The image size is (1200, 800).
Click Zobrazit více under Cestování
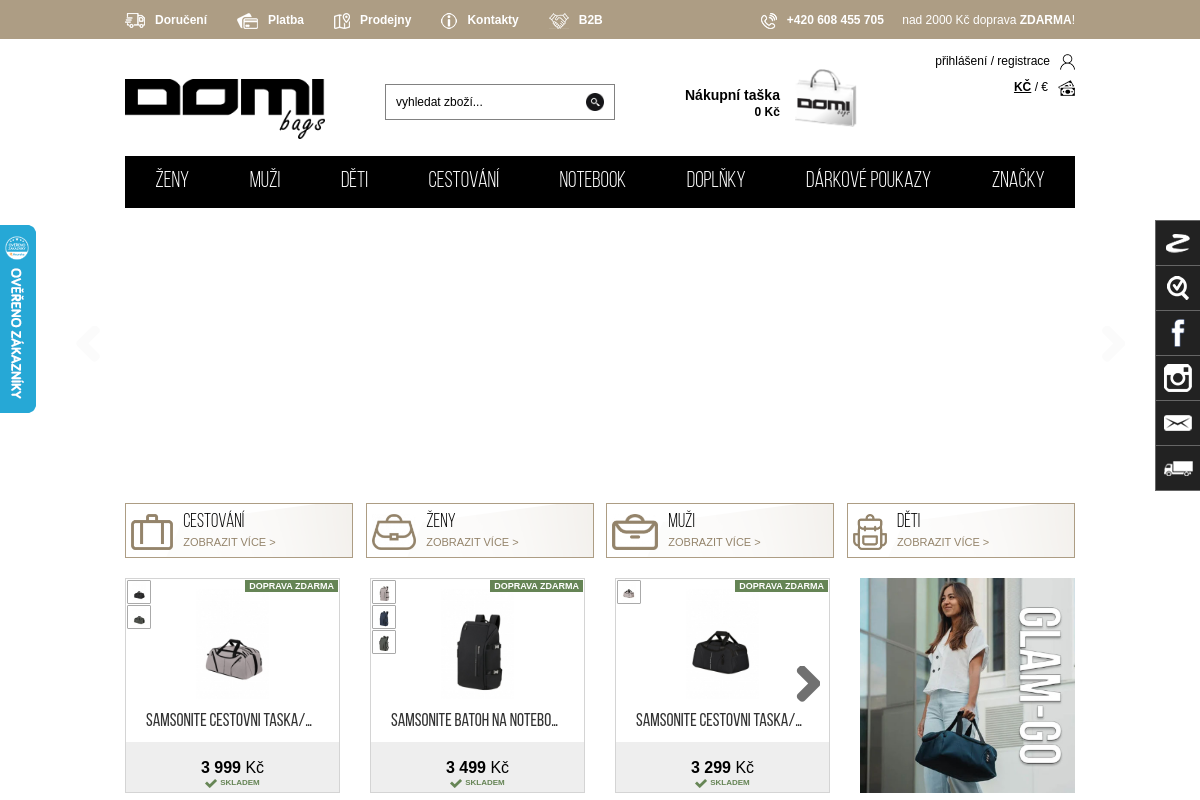click(x=229, y=542)
